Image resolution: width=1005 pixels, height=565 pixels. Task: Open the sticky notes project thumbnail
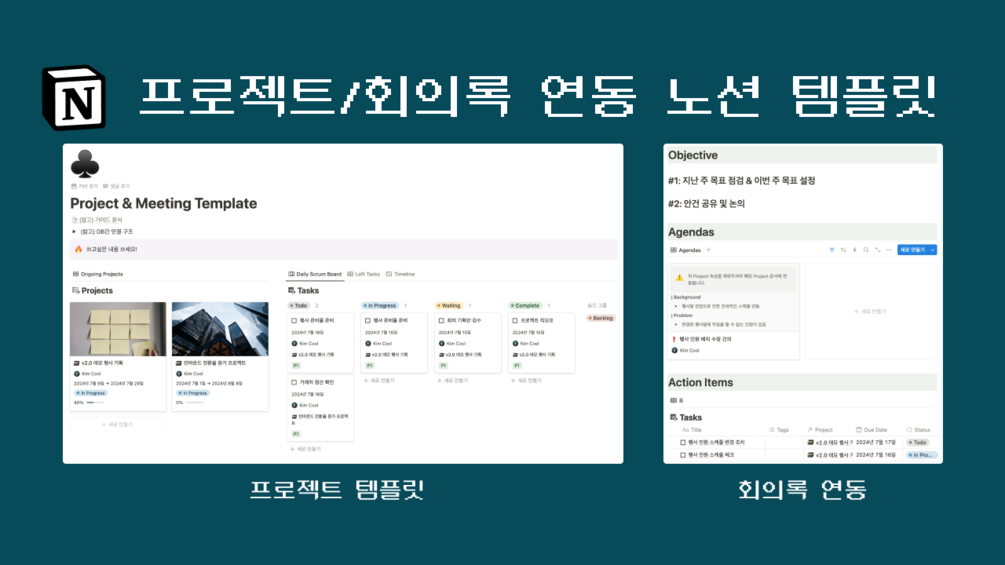coord(118,329)
